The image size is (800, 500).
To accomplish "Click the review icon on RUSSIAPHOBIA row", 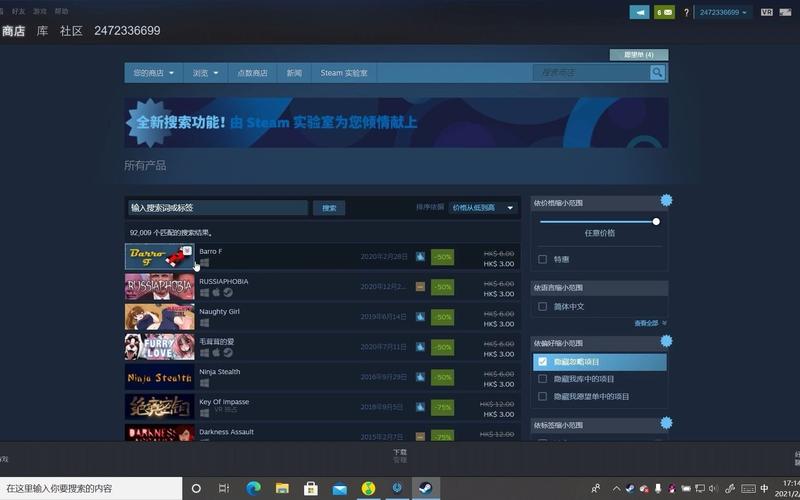I will coord(420,287).
